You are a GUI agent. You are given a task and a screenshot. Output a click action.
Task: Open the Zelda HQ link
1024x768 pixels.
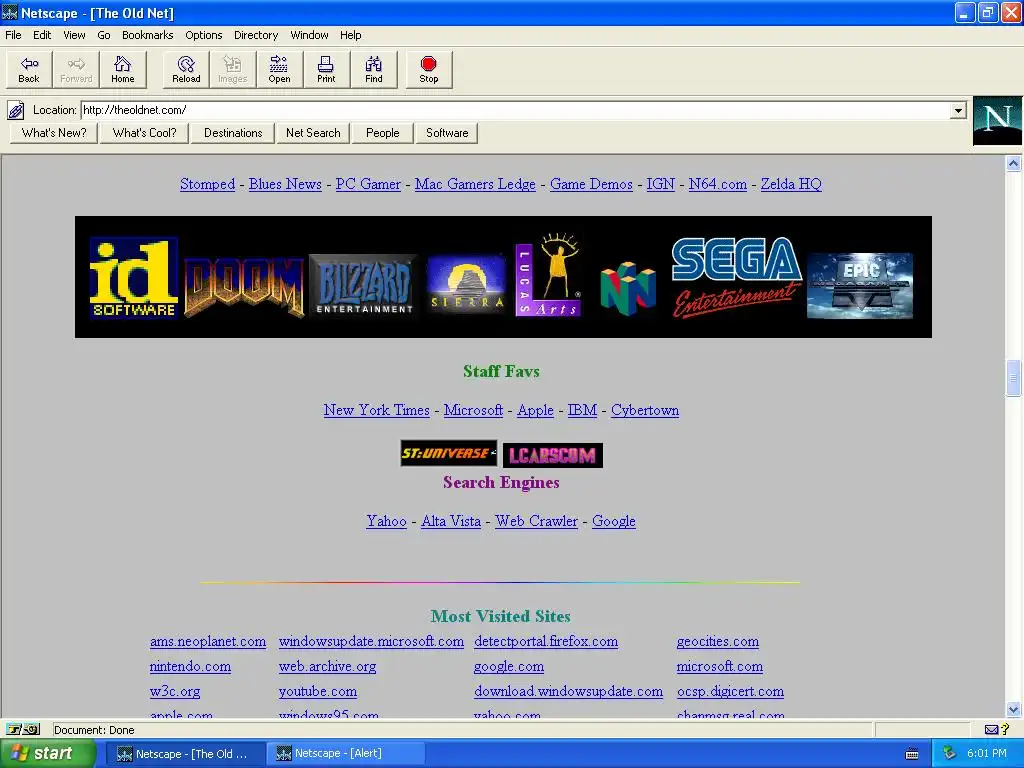[791, 184]
